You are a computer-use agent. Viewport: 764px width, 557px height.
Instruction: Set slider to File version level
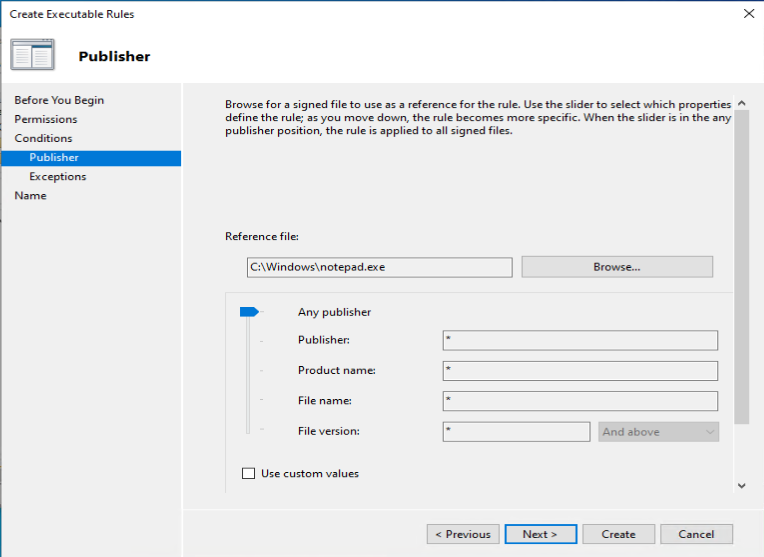(262, 429)
